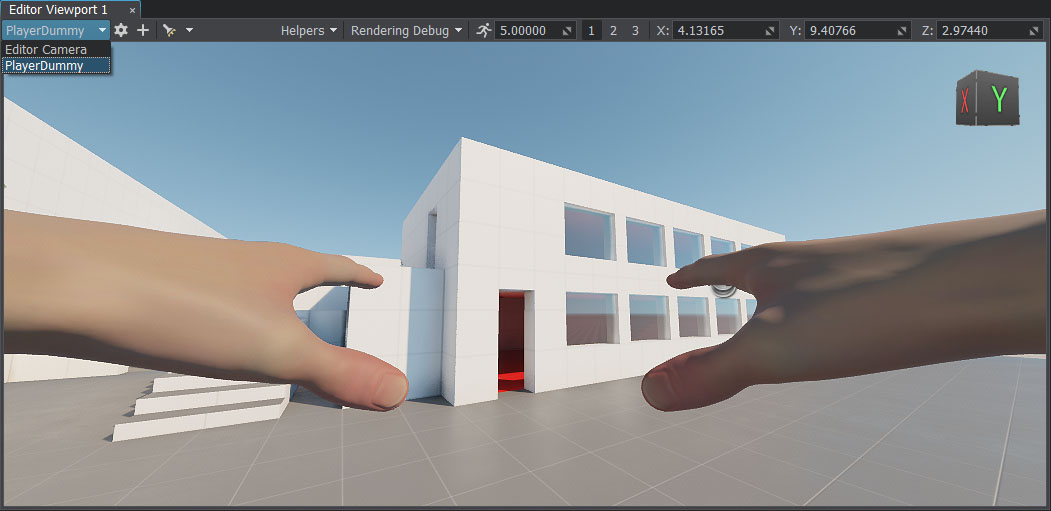Click the drag handle in speed field
This screenshot has height=511, width=1051.
(x=567, y=31)
